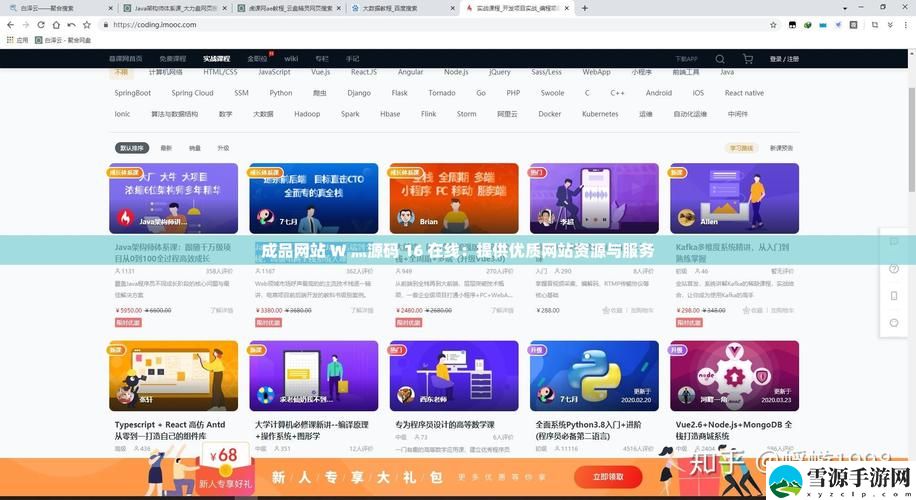The image size is (916, 500).
Task: Open the Java架构师 course thumbnail
Action: pos(174,198)
